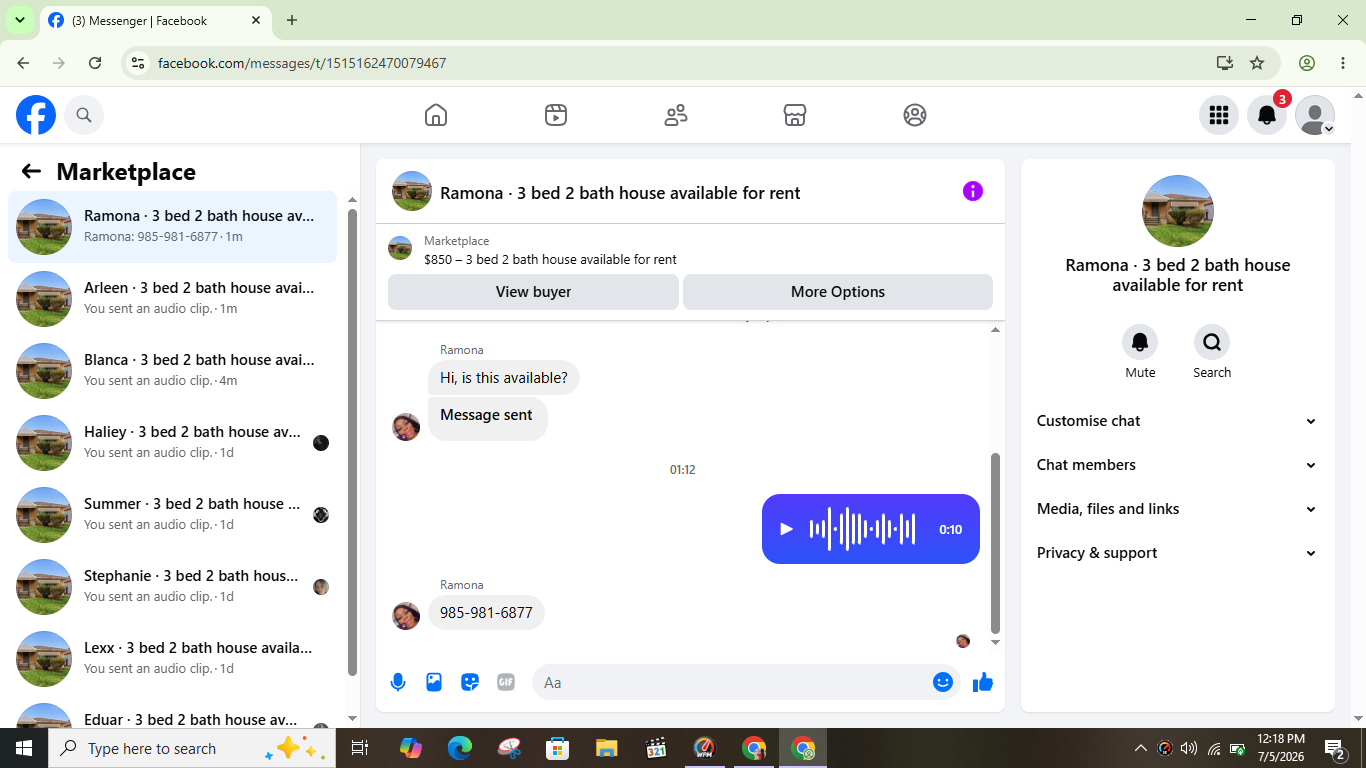Click the chat messages scrollbar thumb
Viewport: 1366px width, 768px height.
995,543
